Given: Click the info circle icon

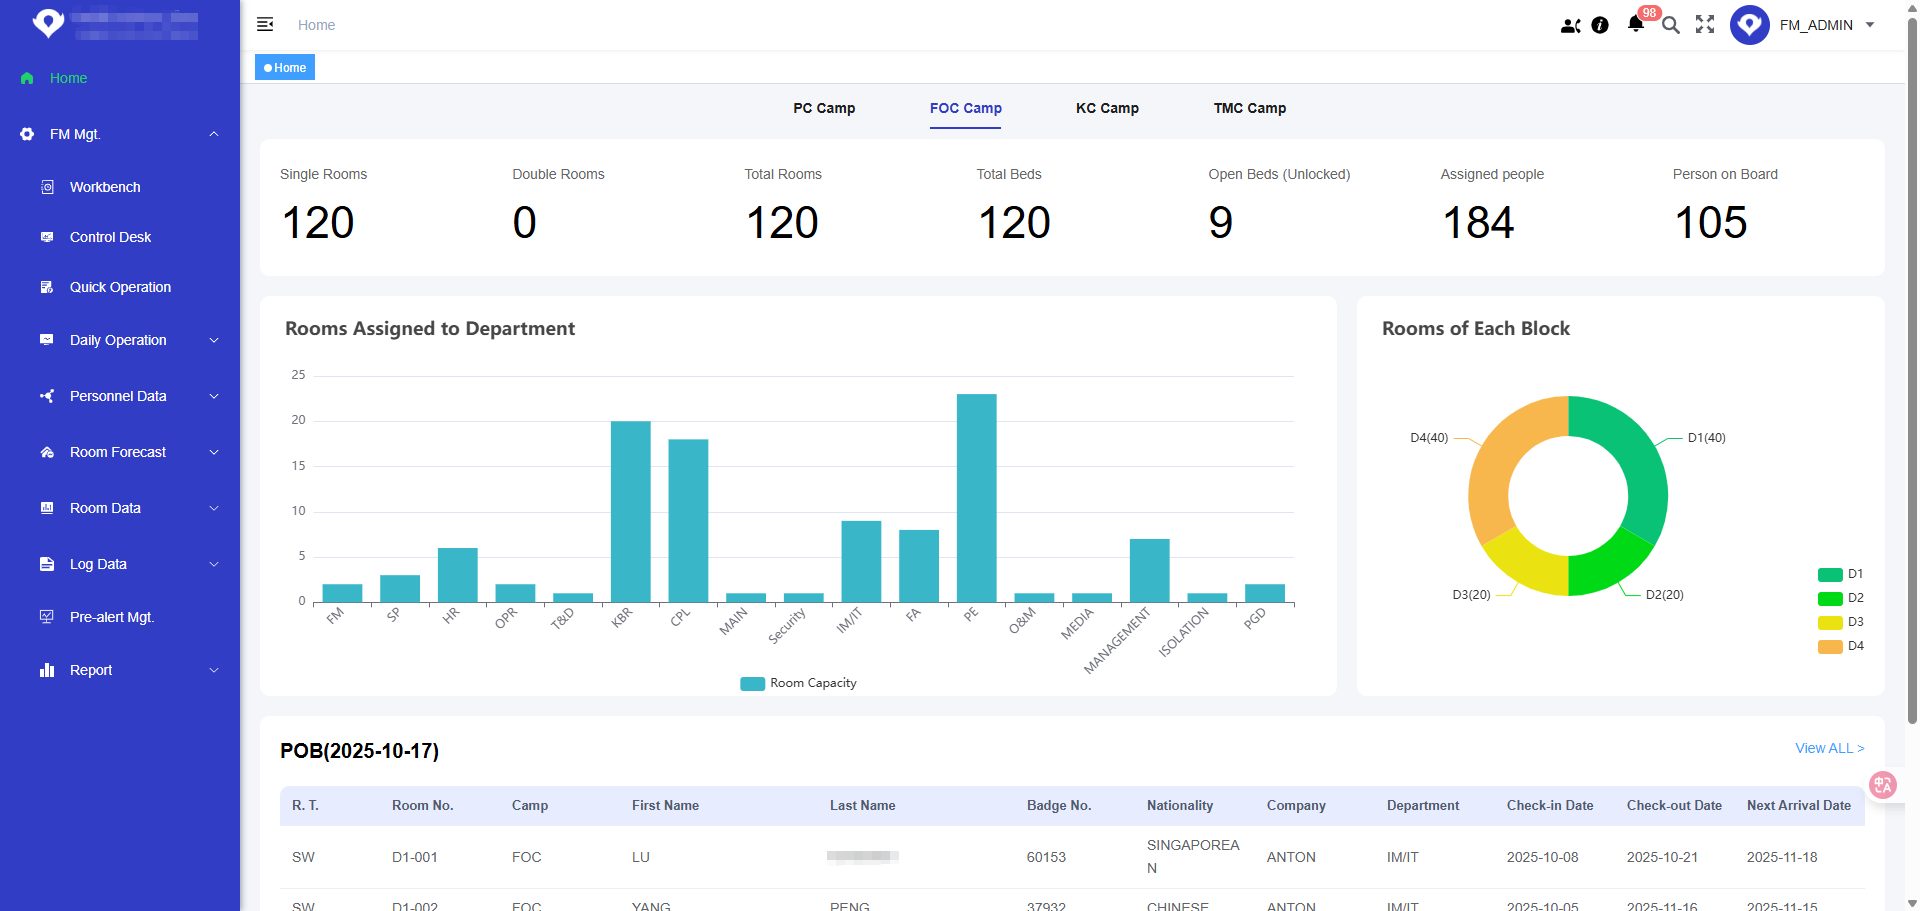Looking at the screenshot, I should [x=1600, y=25].
